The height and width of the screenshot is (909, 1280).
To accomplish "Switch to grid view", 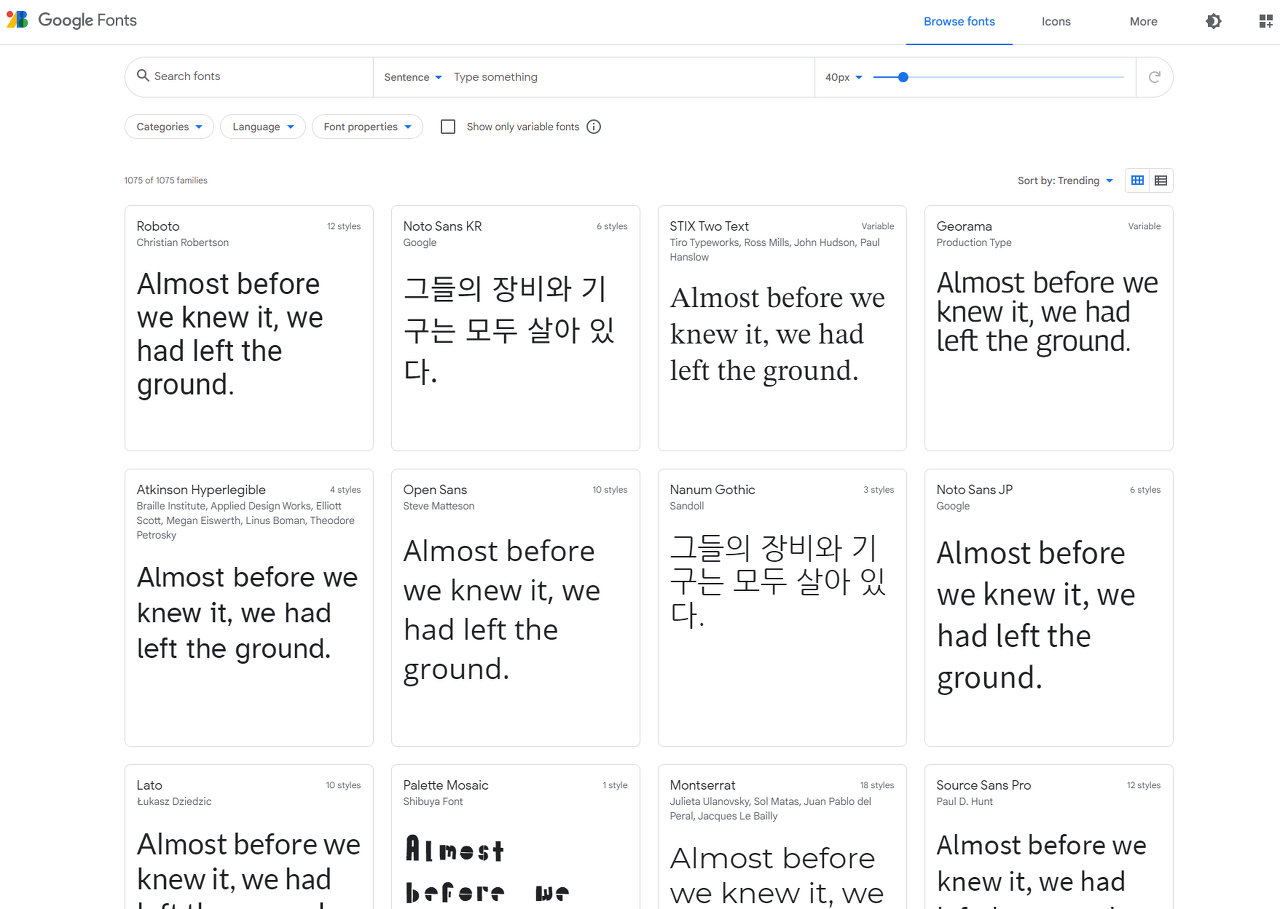I will [1137, 181].
